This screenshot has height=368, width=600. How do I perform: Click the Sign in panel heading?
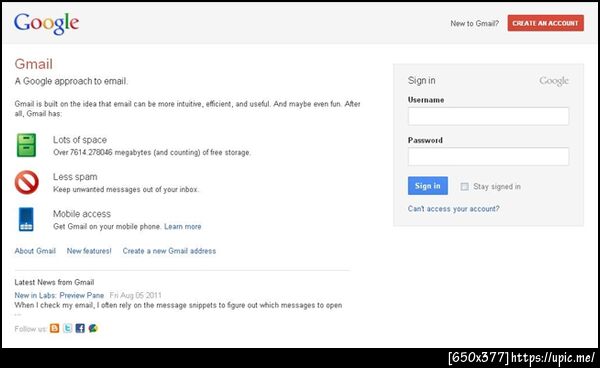pyautogui.click(x=421, y=81)
